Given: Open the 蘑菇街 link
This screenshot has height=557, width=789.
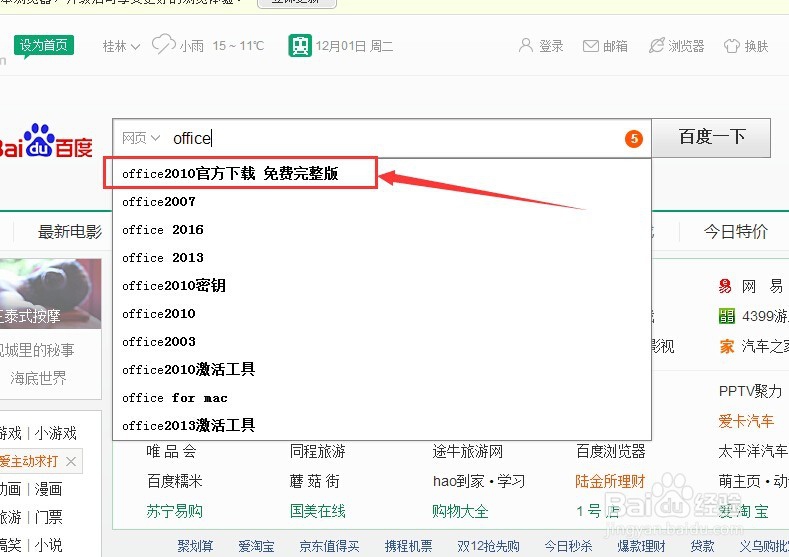Looking at the screenshot, I should (314, 481).
